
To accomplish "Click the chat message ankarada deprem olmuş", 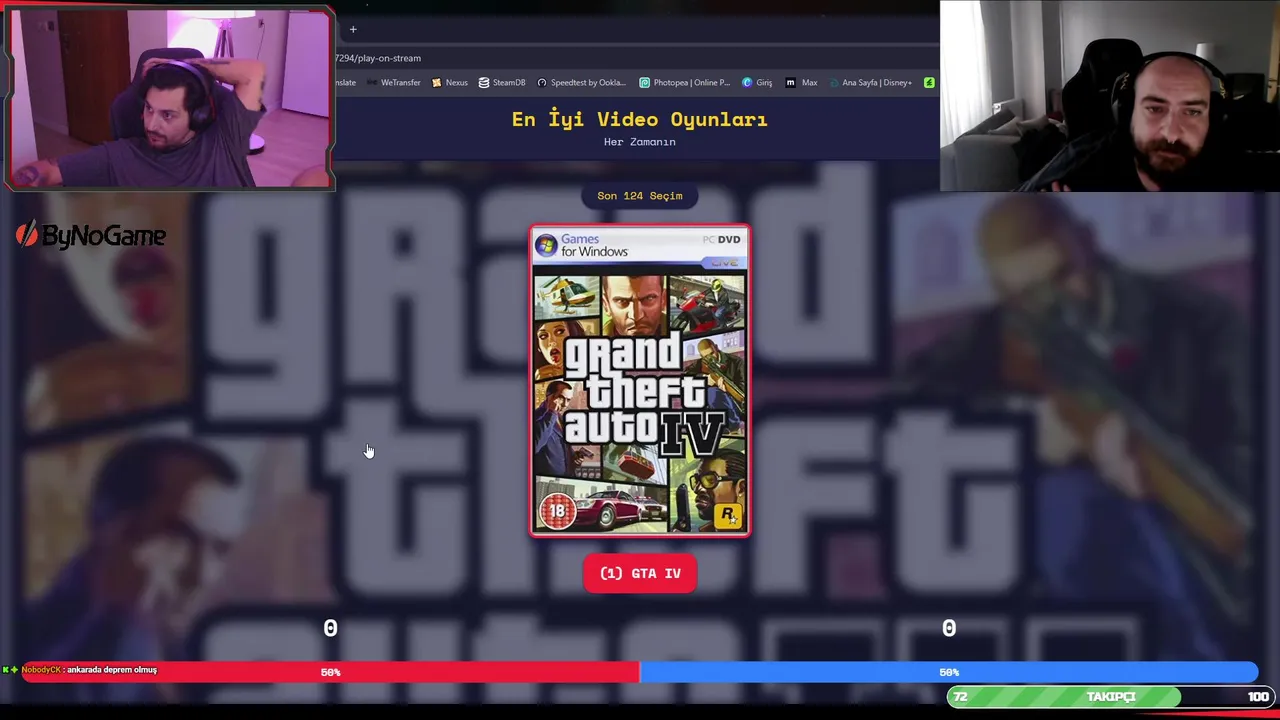I will [112, 670].
